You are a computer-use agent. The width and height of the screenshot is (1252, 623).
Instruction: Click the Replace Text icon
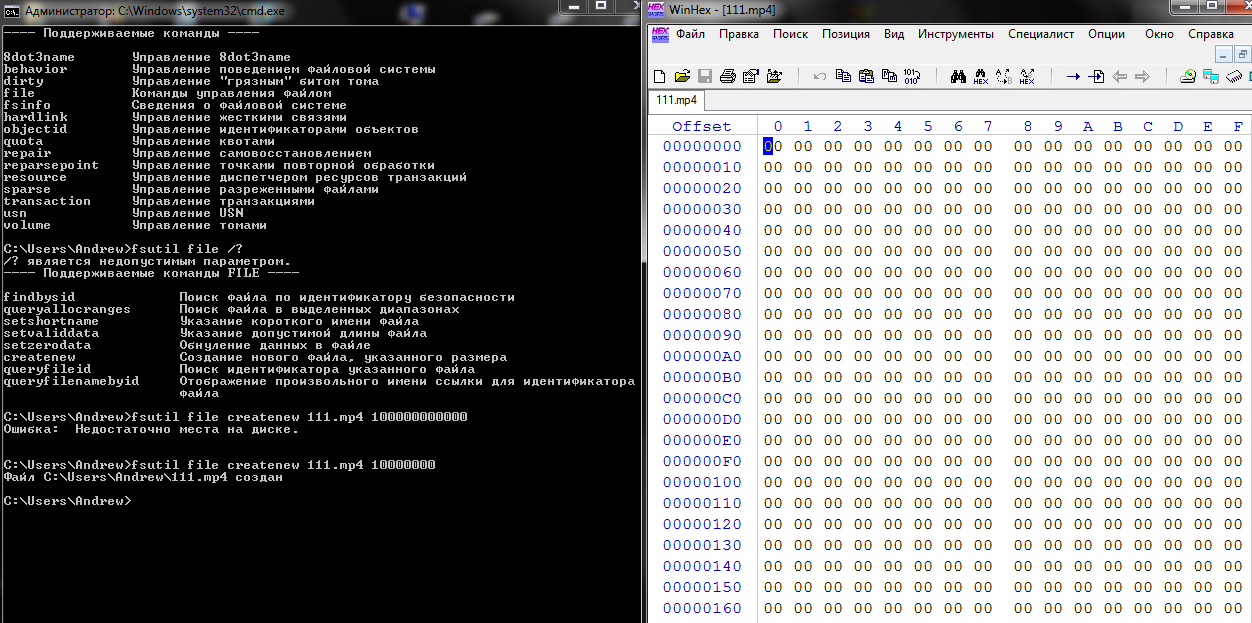(x=1004, y=76)
